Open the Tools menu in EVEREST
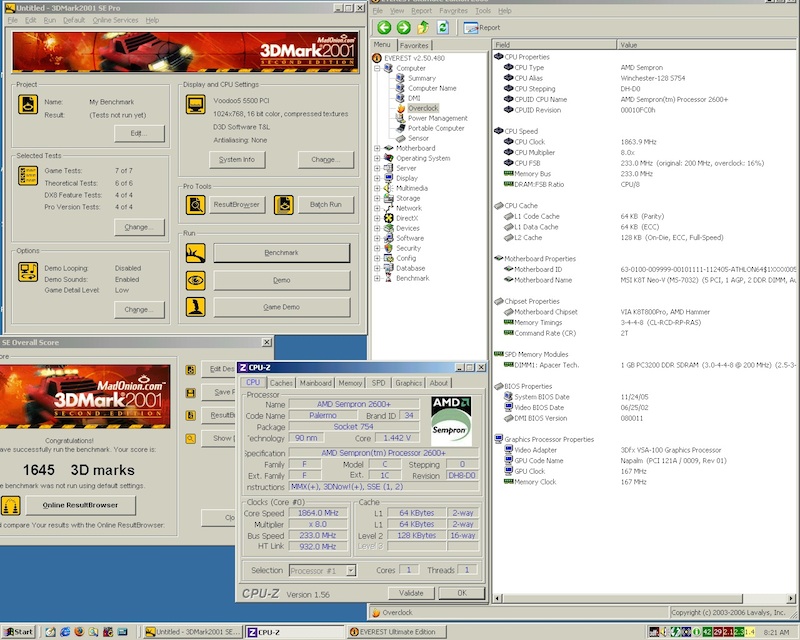 point(483,11)
